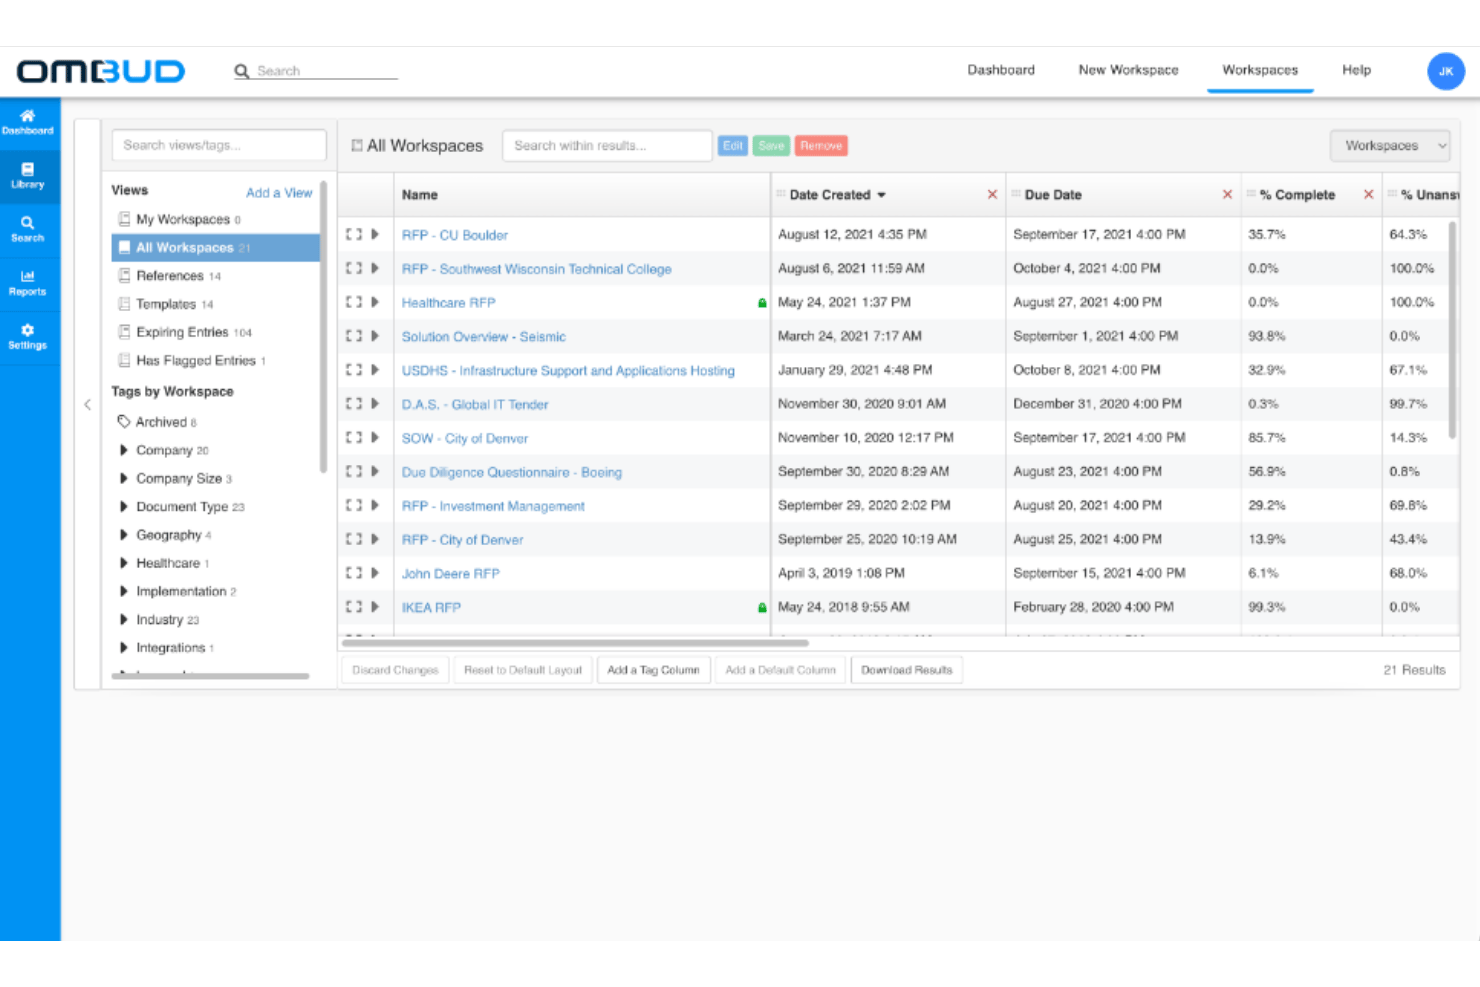The image size is (1480, 987).
Task: Expand the IKEA RFP row
Action: click(x=375, y=607)
